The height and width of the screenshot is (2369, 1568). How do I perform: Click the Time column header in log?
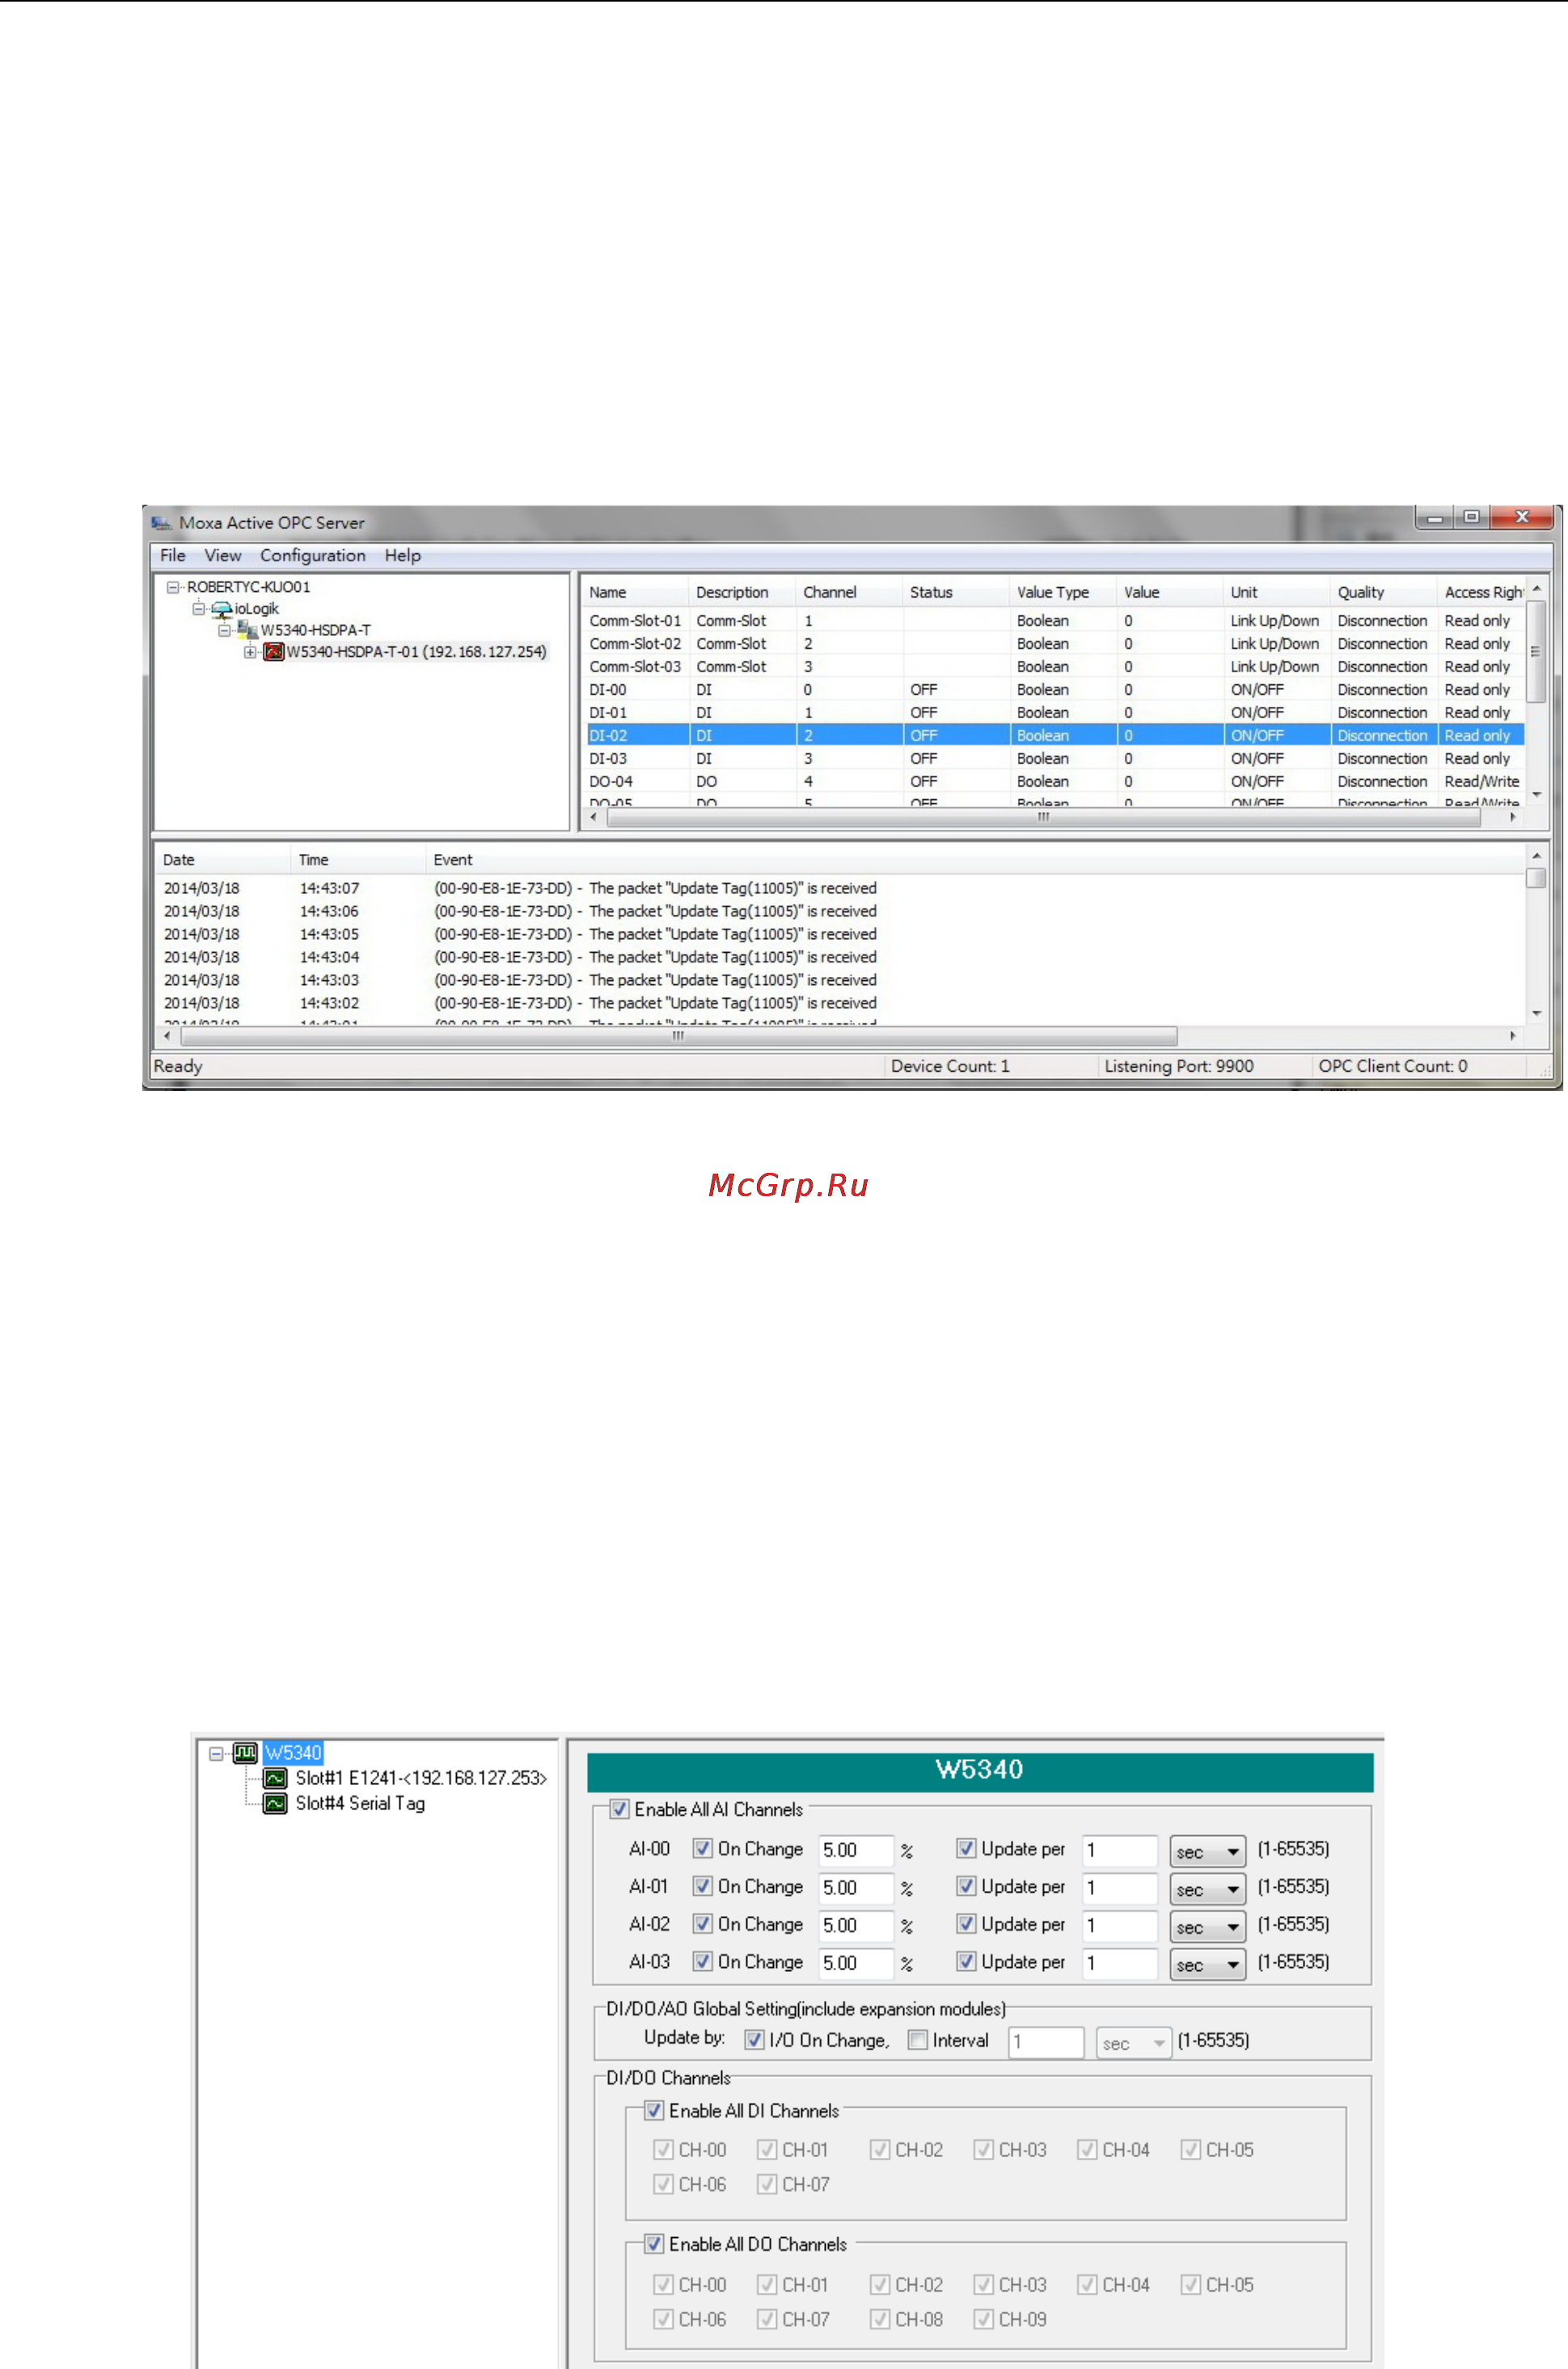tap(358, 860)
